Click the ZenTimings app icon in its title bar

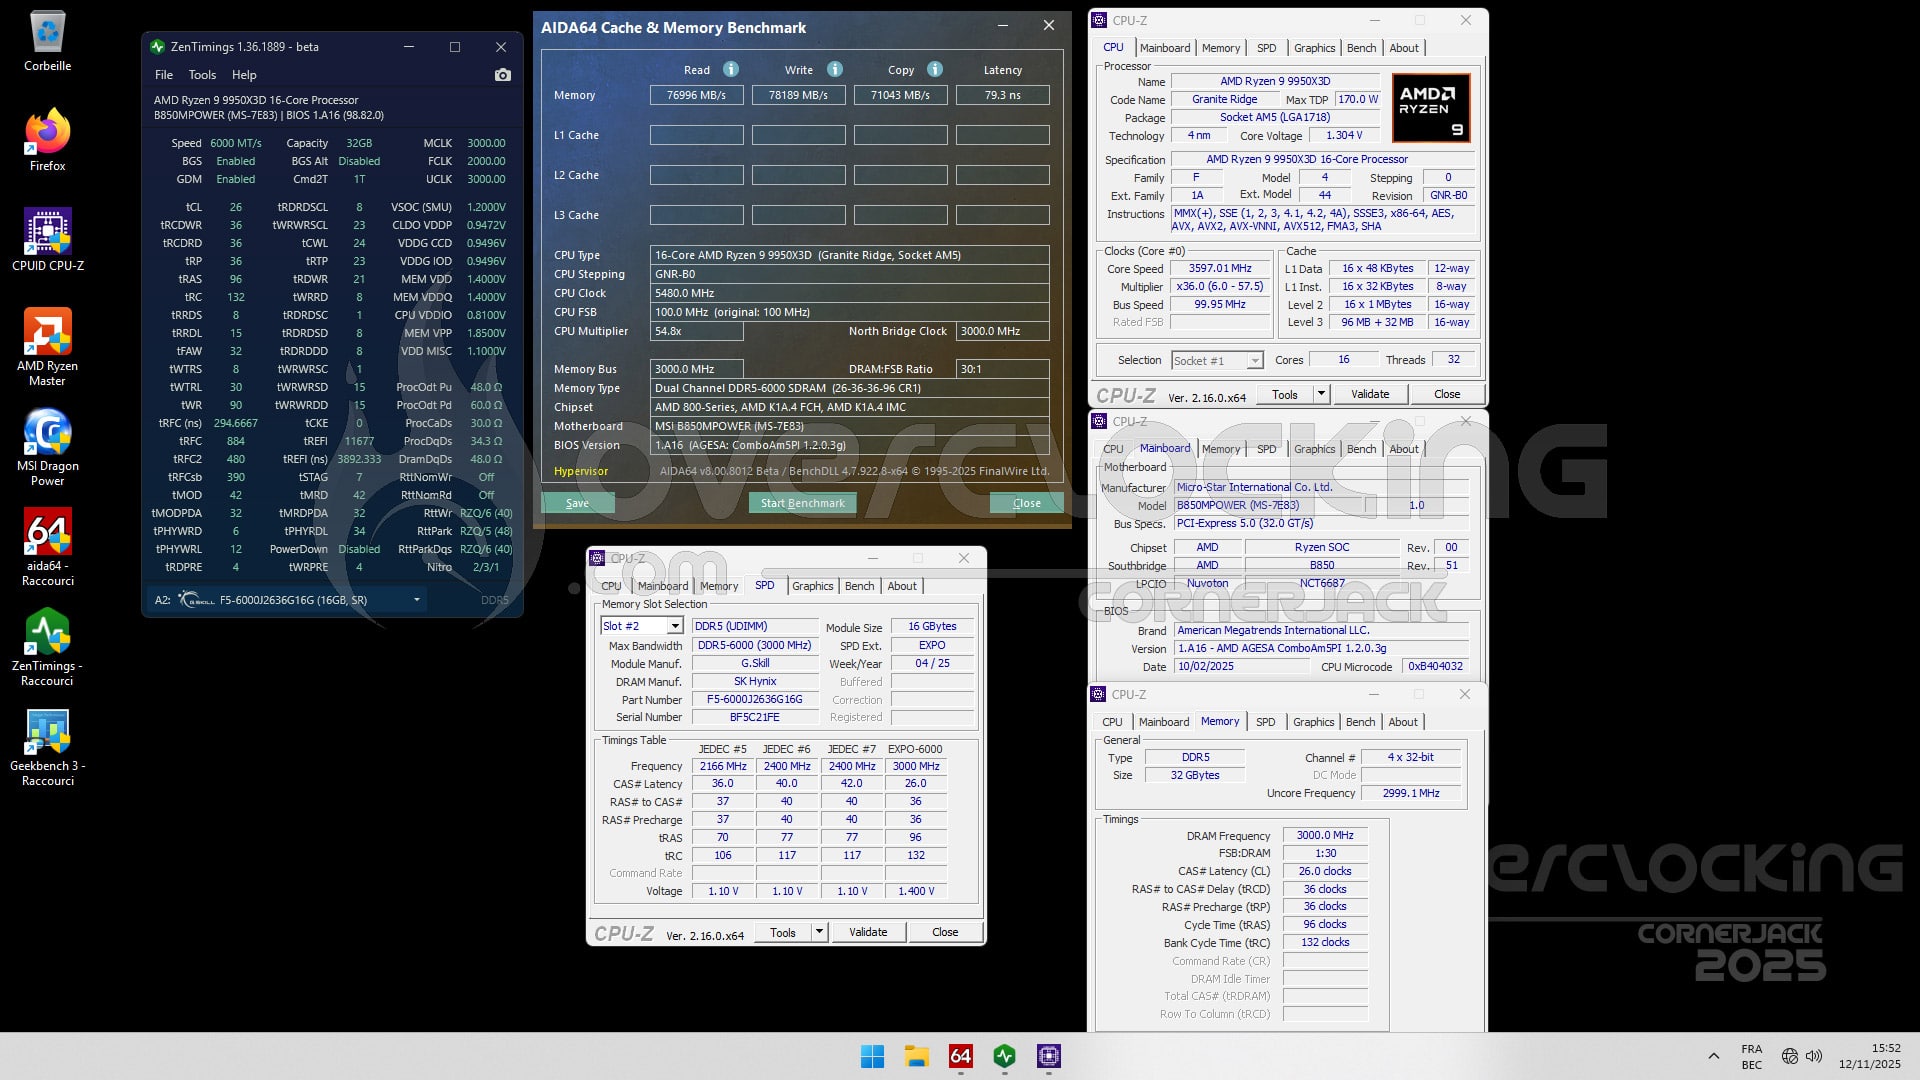[x=157, y=47]
